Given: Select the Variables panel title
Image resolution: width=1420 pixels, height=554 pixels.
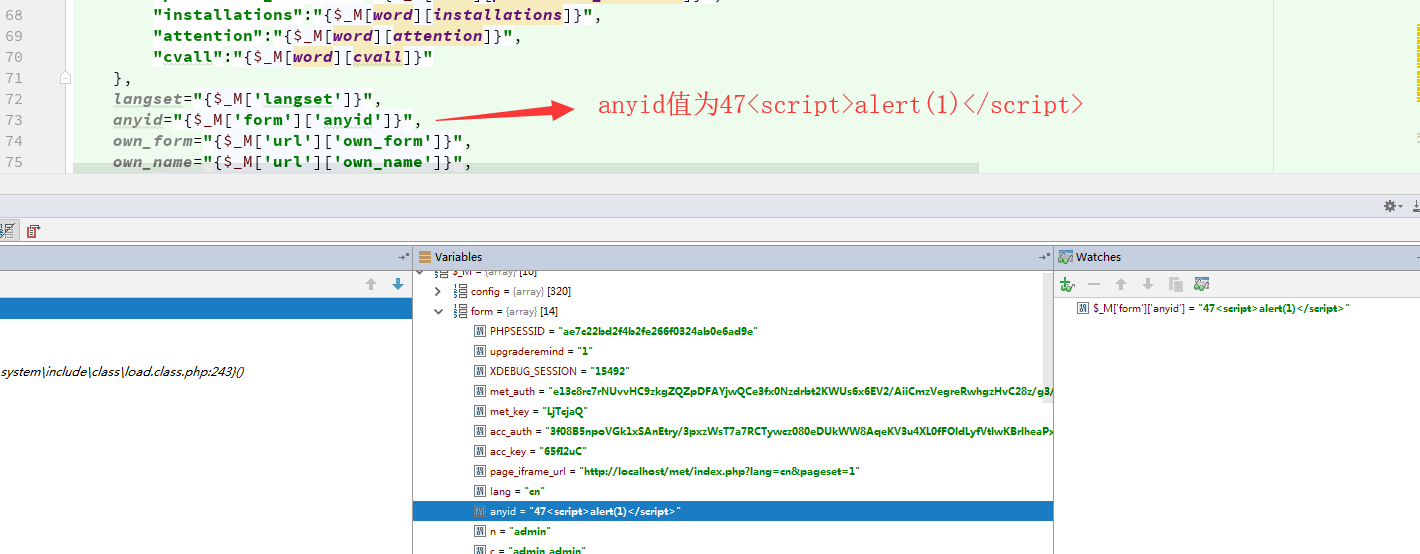Looking at the screenshot, I should pyautogui.click(x=458, y=257).
